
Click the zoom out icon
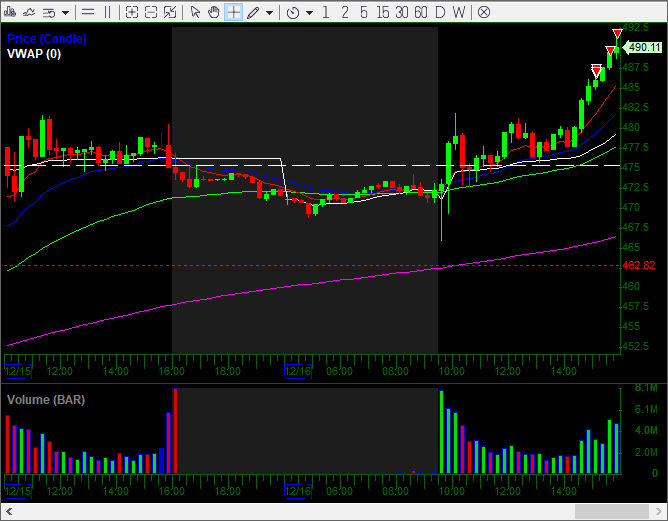point(151,12)
